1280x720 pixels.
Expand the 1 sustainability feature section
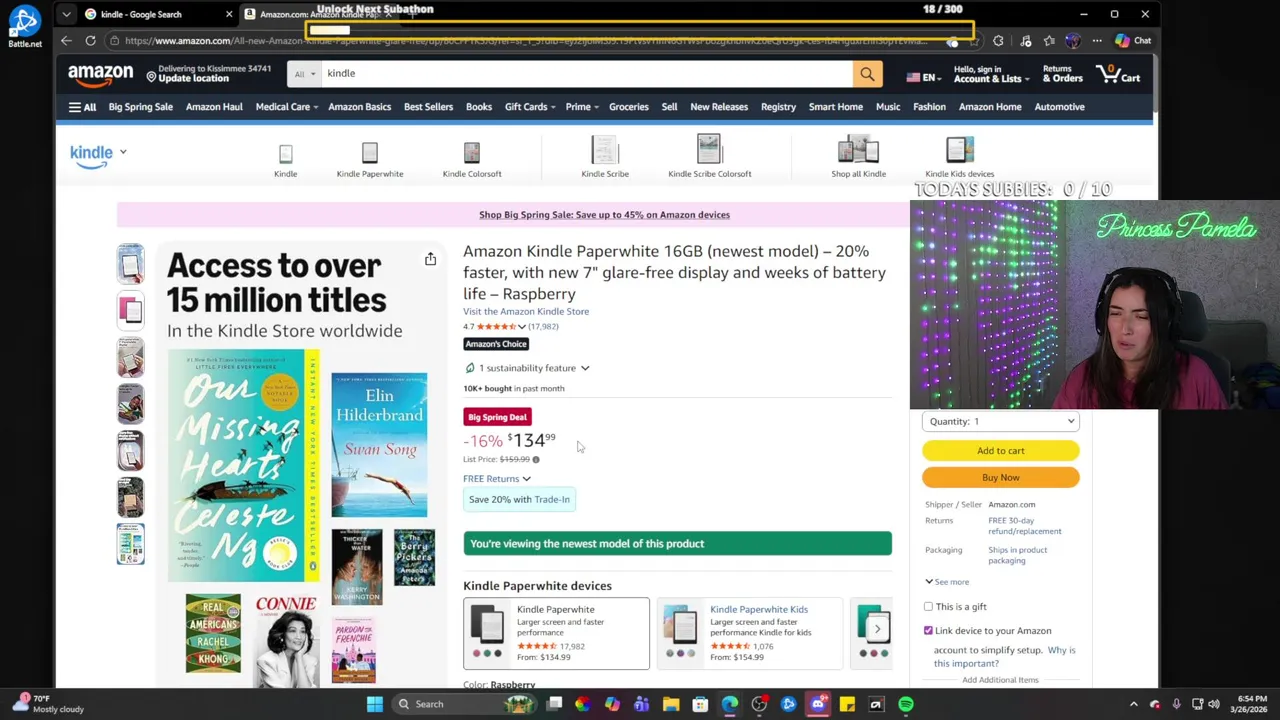527,368
